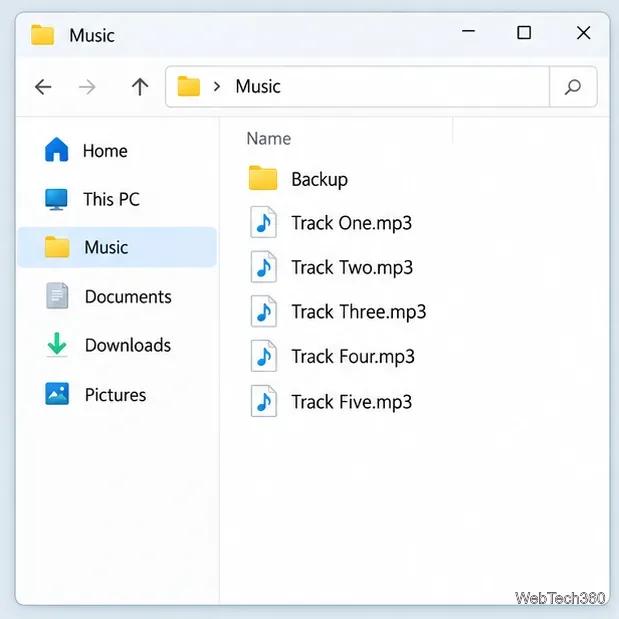Click the folder icon in address bar
This screenshot has height=619, width=619.
189,86
